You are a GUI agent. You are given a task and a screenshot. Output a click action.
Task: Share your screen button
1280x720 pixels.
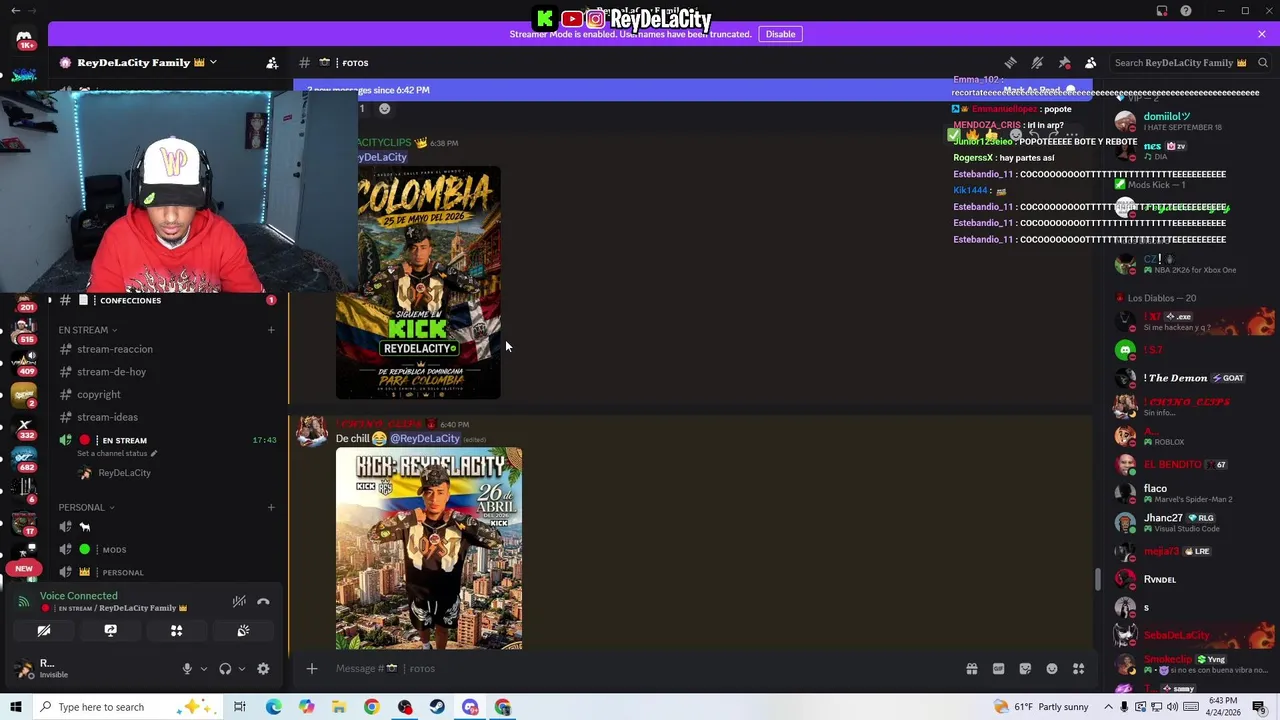pyautogui.click(x=110, y=631)
